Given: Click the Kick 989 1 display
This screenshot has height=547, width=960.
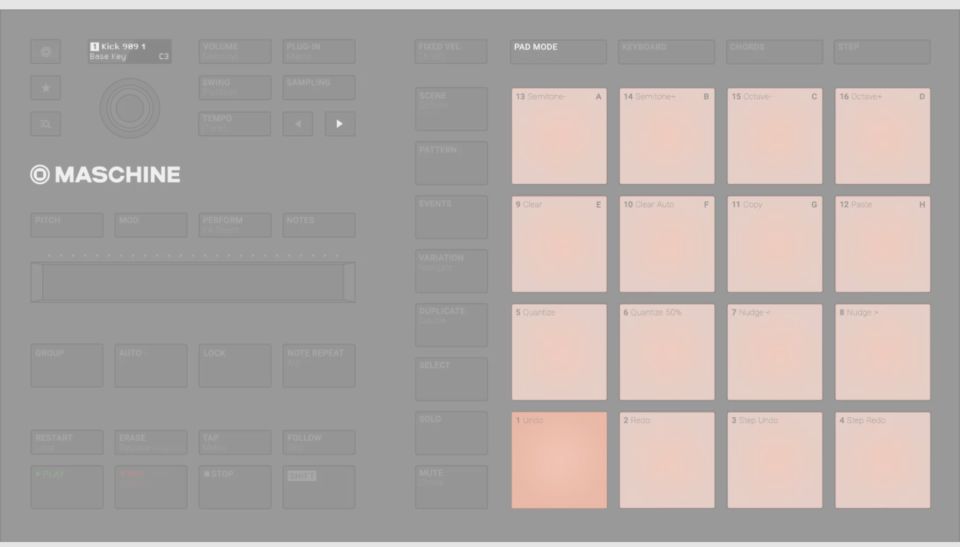Looking at the screenshot, I should 130,52.
